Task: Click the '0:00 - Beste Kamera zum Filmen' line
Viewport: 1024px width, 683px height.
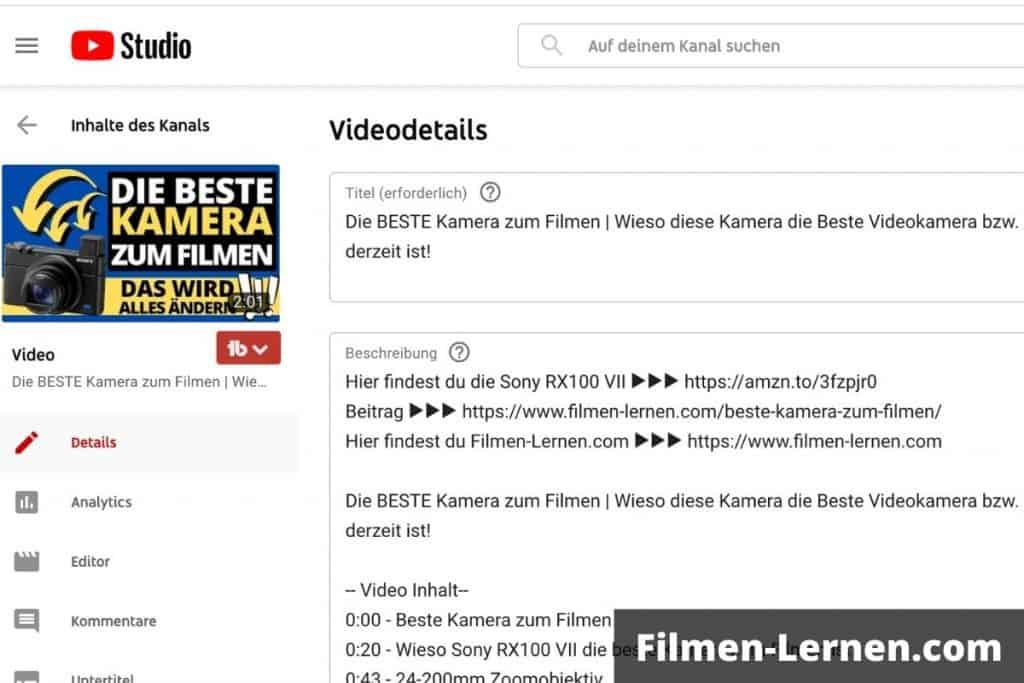Action: click(478, 620)
